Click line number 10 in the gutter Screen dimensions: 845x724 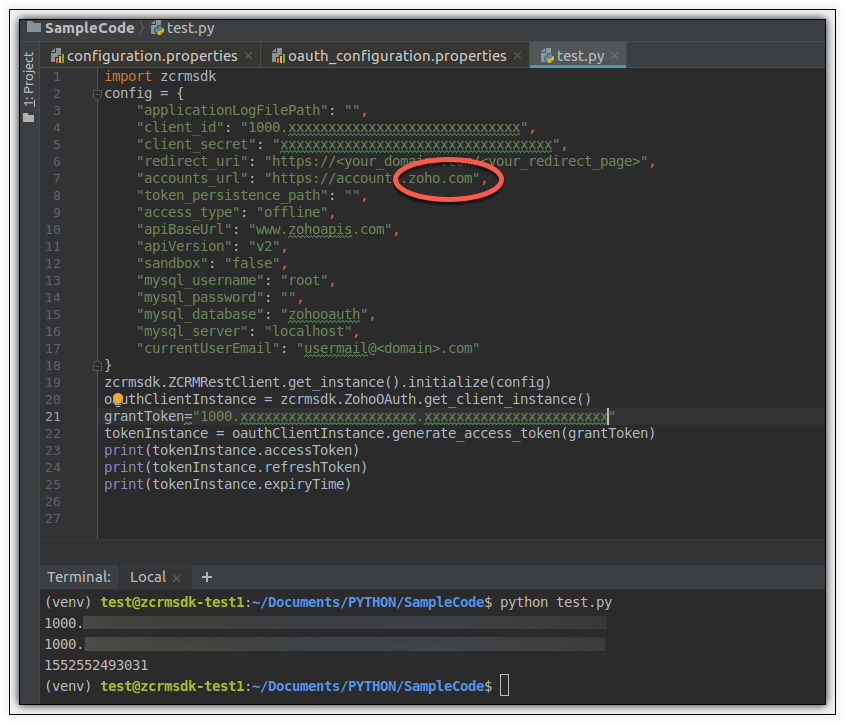53,230
